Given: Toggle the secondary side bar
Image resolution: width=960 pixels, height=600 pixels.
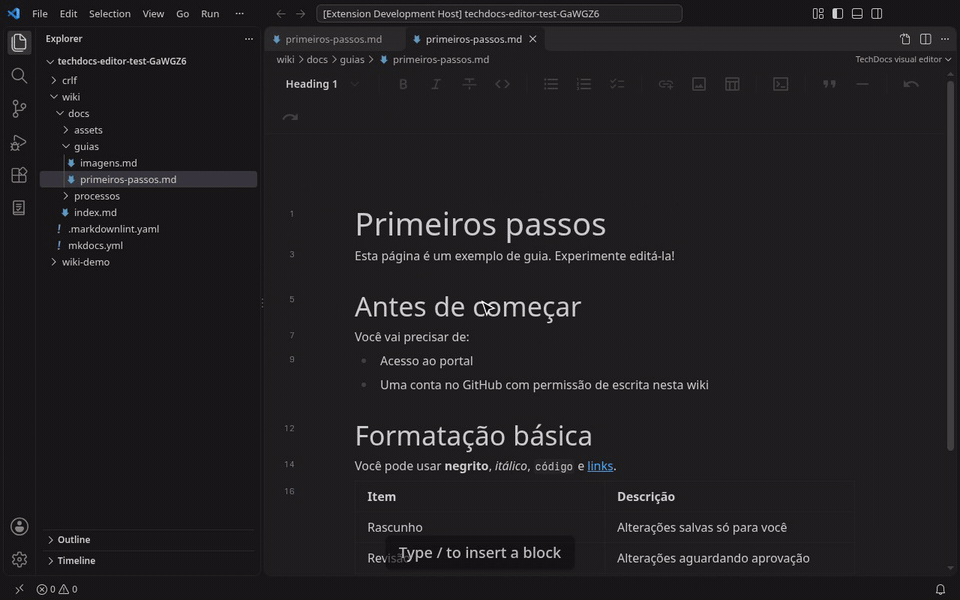Looking at the screenshot, I should tap(877, 13).
